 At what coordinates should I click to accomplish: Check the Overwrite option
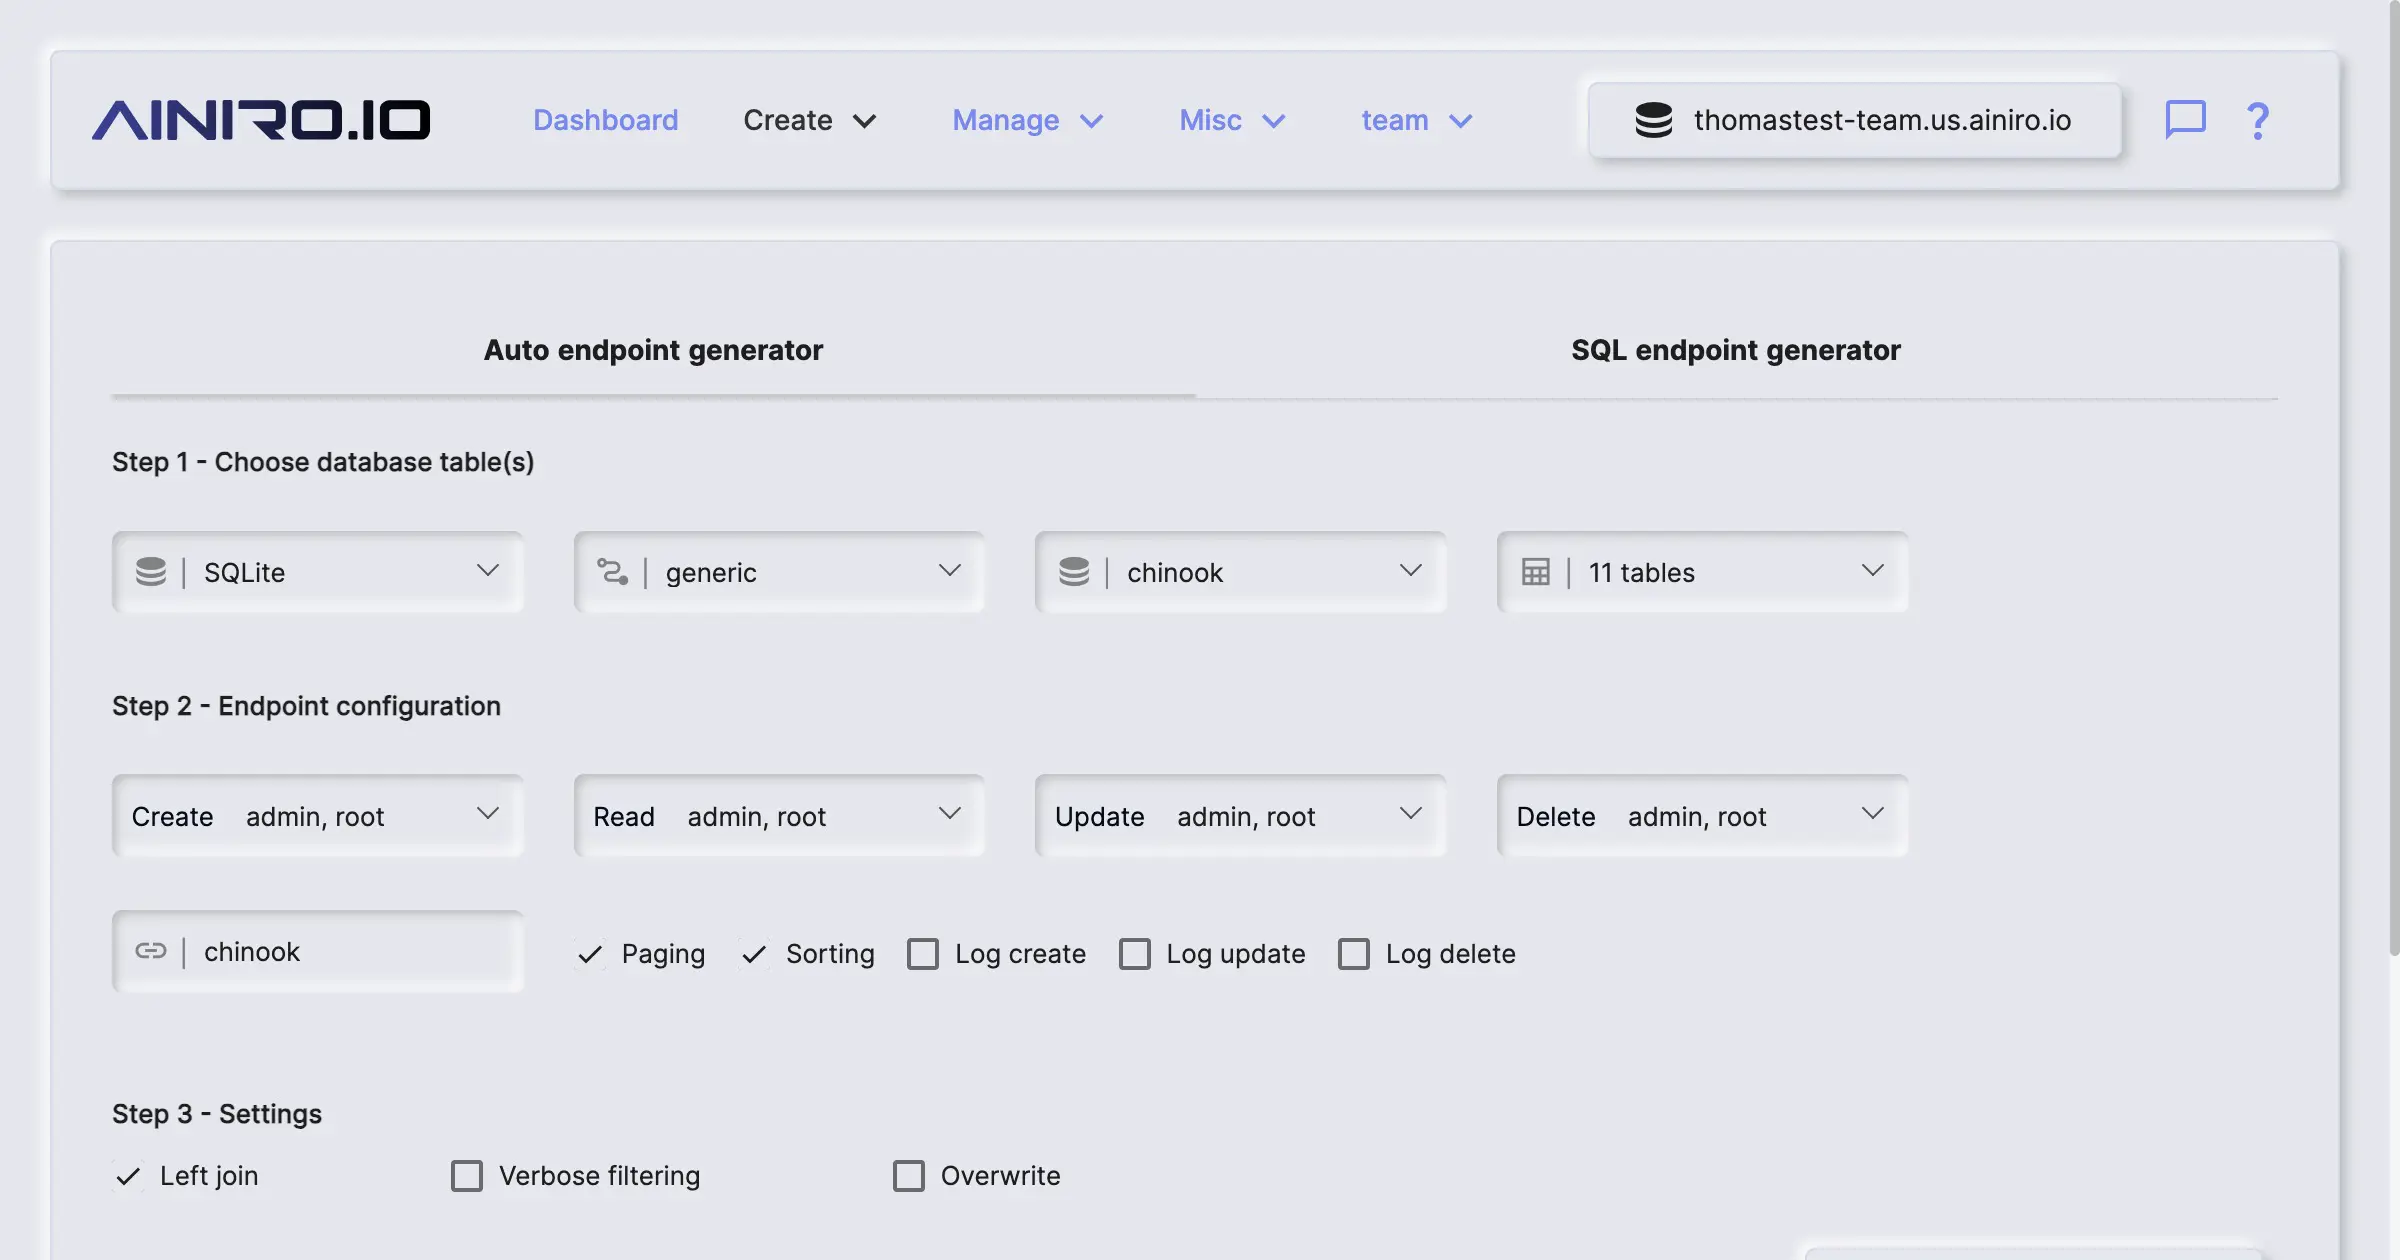coord(908,1176)
